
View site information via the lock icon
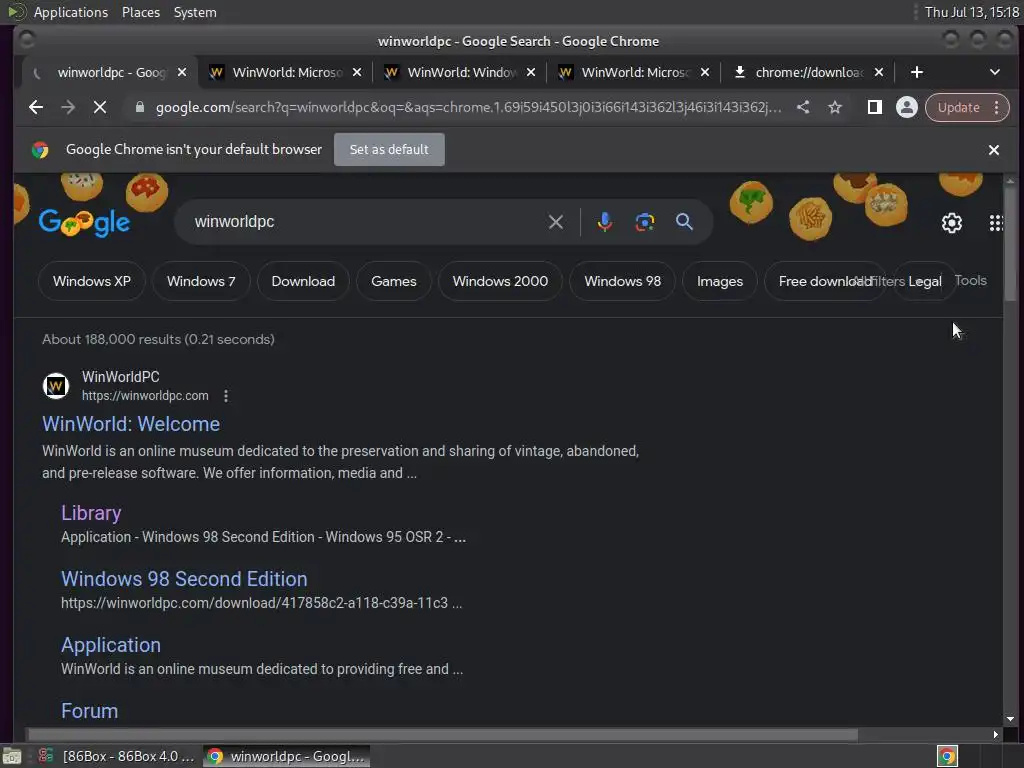coord(139,107)
